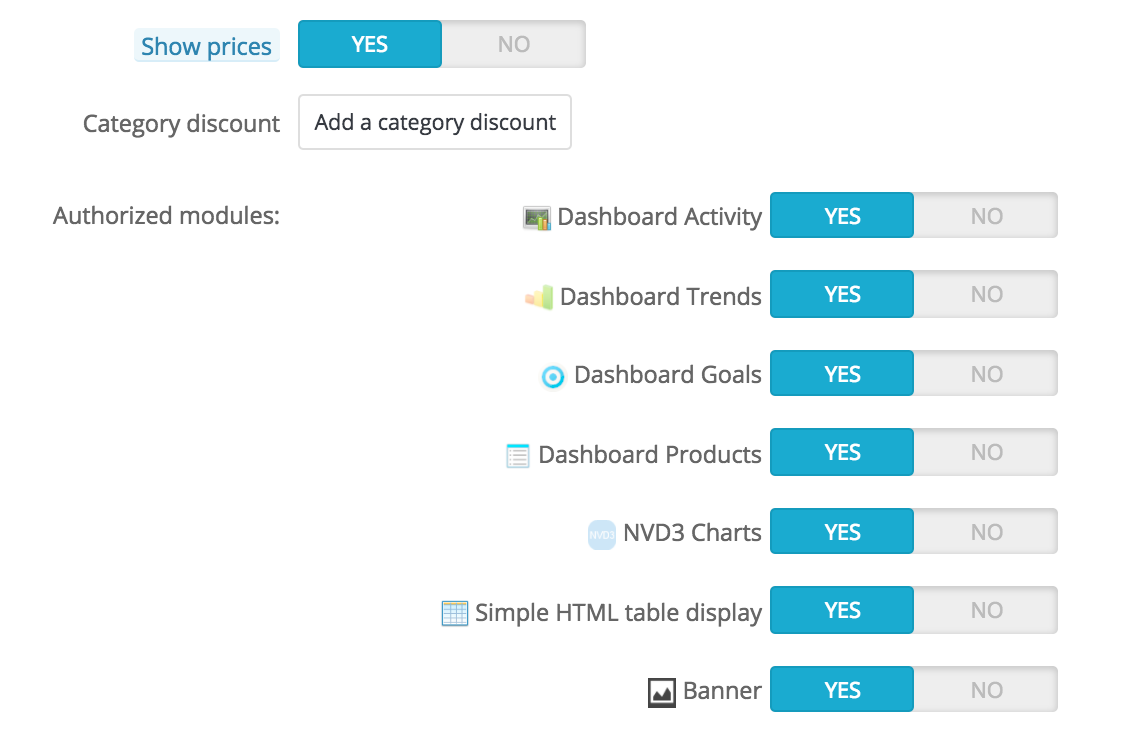Viewport: 1128px width, 732px height.
Task: Set Show prices to NO
Action: point(514,44)
